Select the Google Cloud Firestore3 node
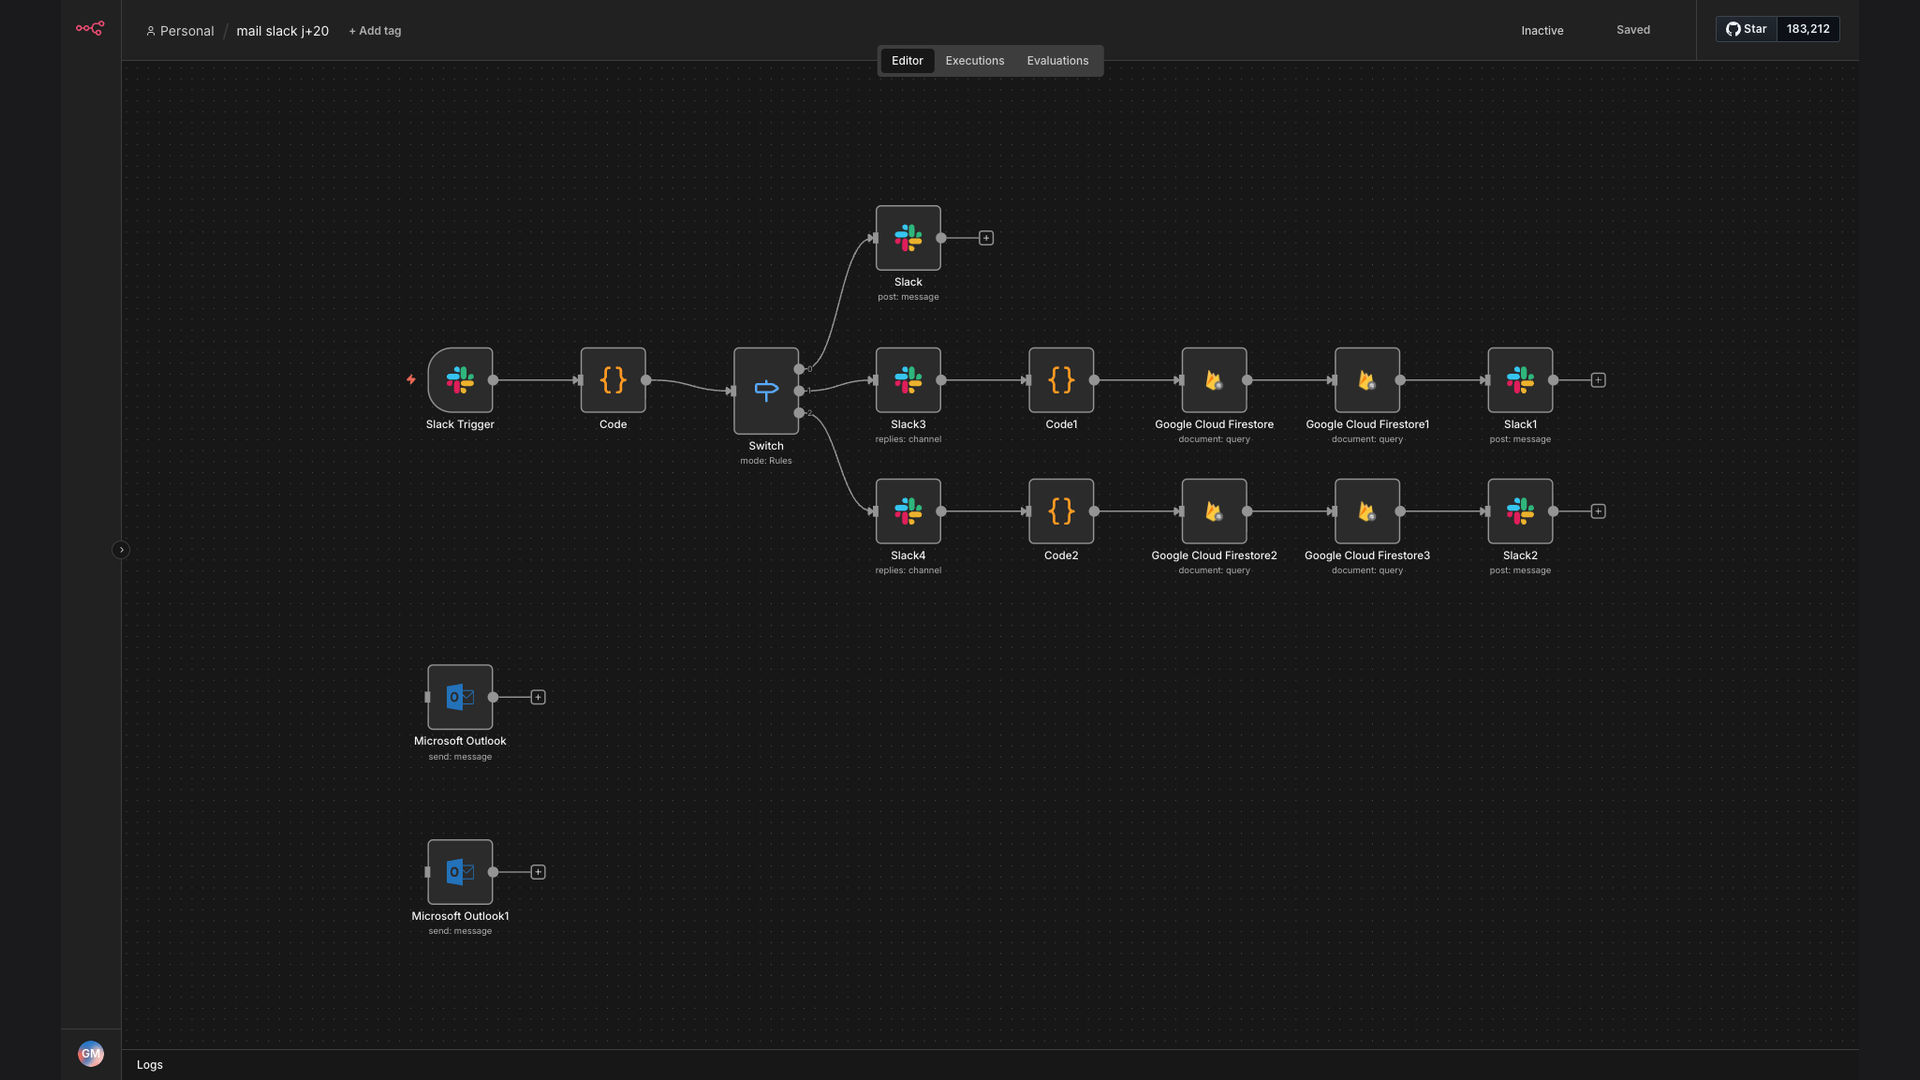This screenshot has height=1080, width=1920. 1367,511
